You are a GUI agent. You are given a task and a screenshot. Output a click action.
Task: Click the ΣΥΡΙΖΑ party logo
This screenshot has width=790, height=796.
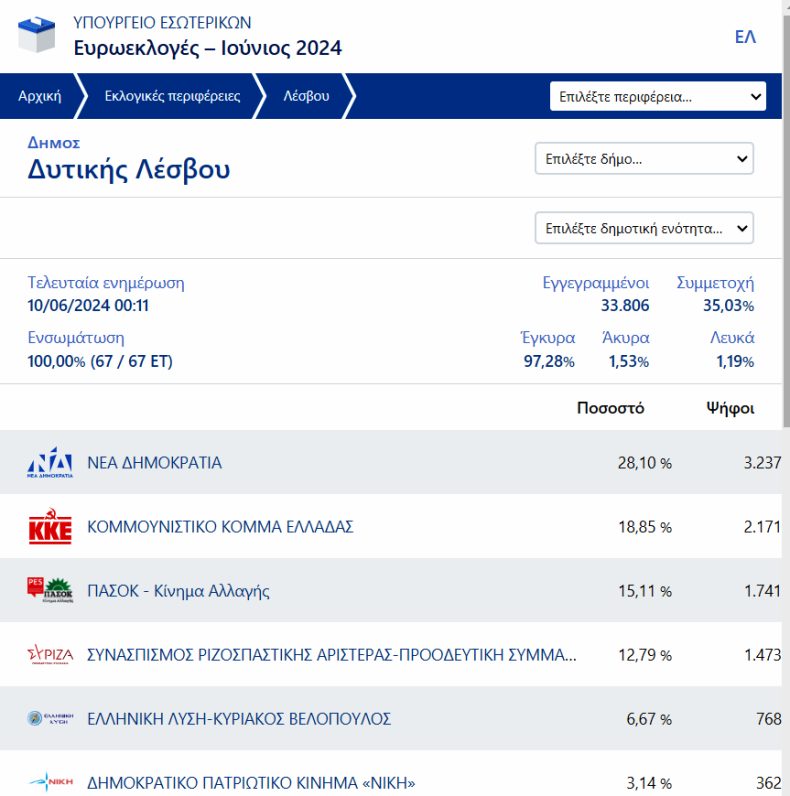pos(50,654)
